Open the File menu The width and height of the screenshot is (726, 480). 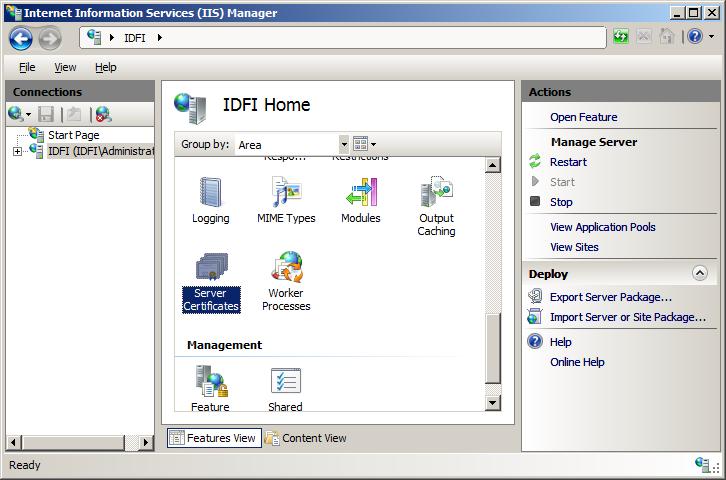click(27, 67)
